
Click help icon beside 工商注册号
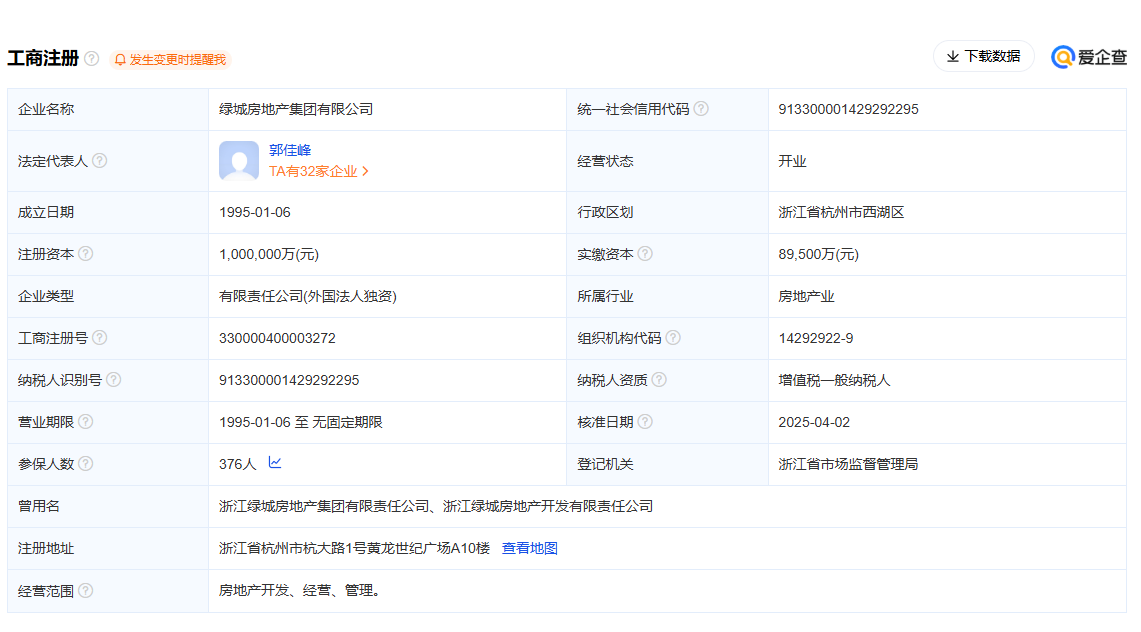click(x=100, y=337)
